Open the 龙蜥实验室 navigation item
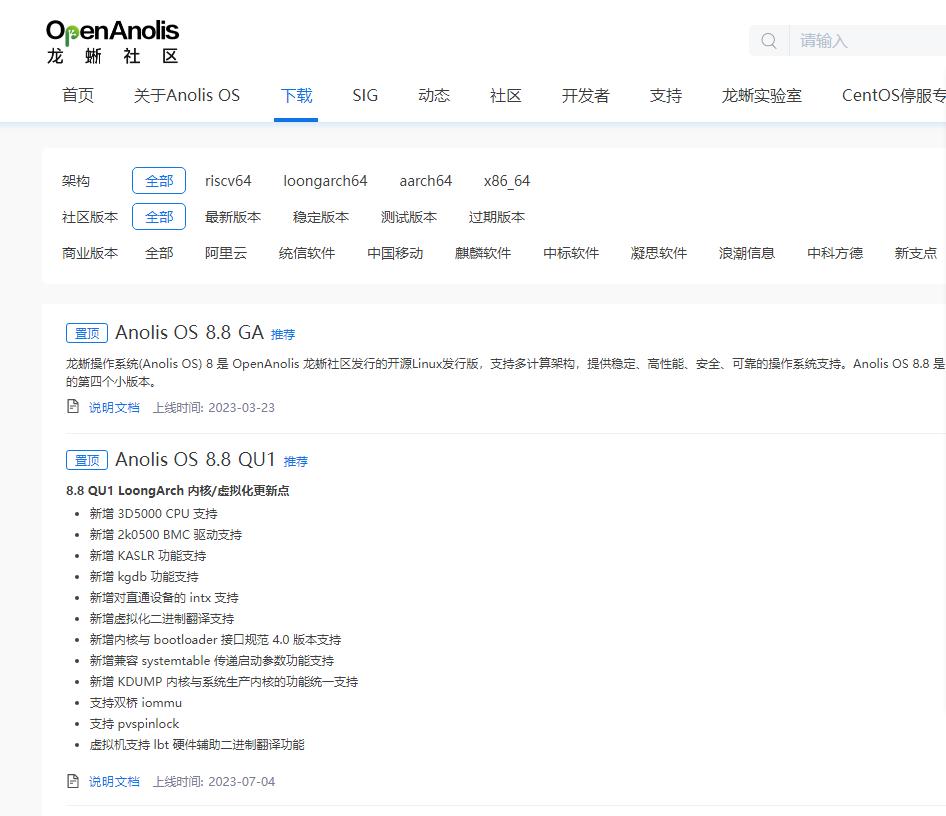946x816 pixels. (761, 95)
